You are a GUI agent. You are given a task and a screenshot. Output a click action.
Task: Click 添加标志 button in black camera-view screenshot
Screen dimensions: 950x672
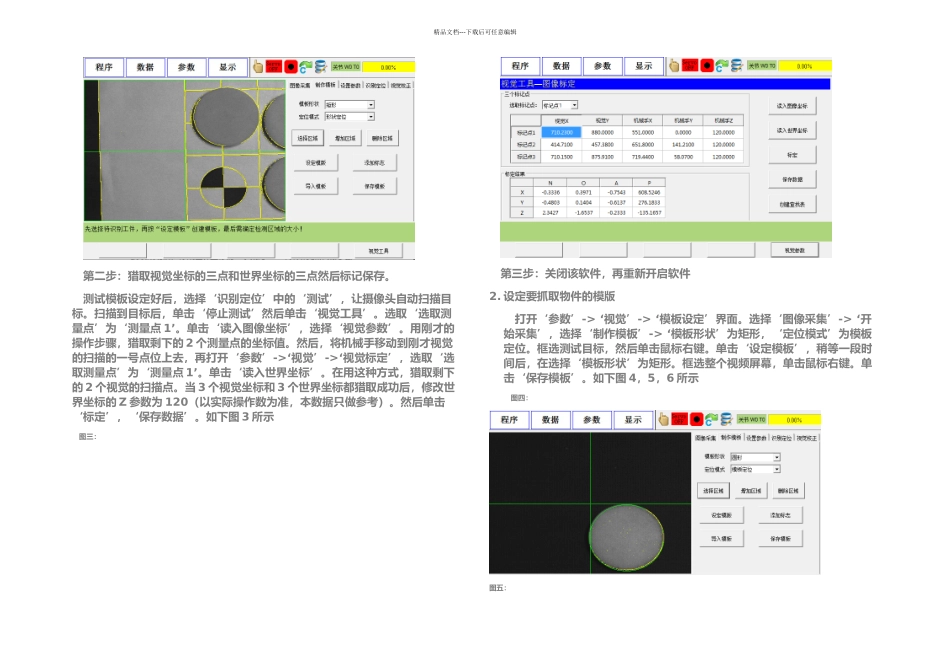(x=780, y=515)
